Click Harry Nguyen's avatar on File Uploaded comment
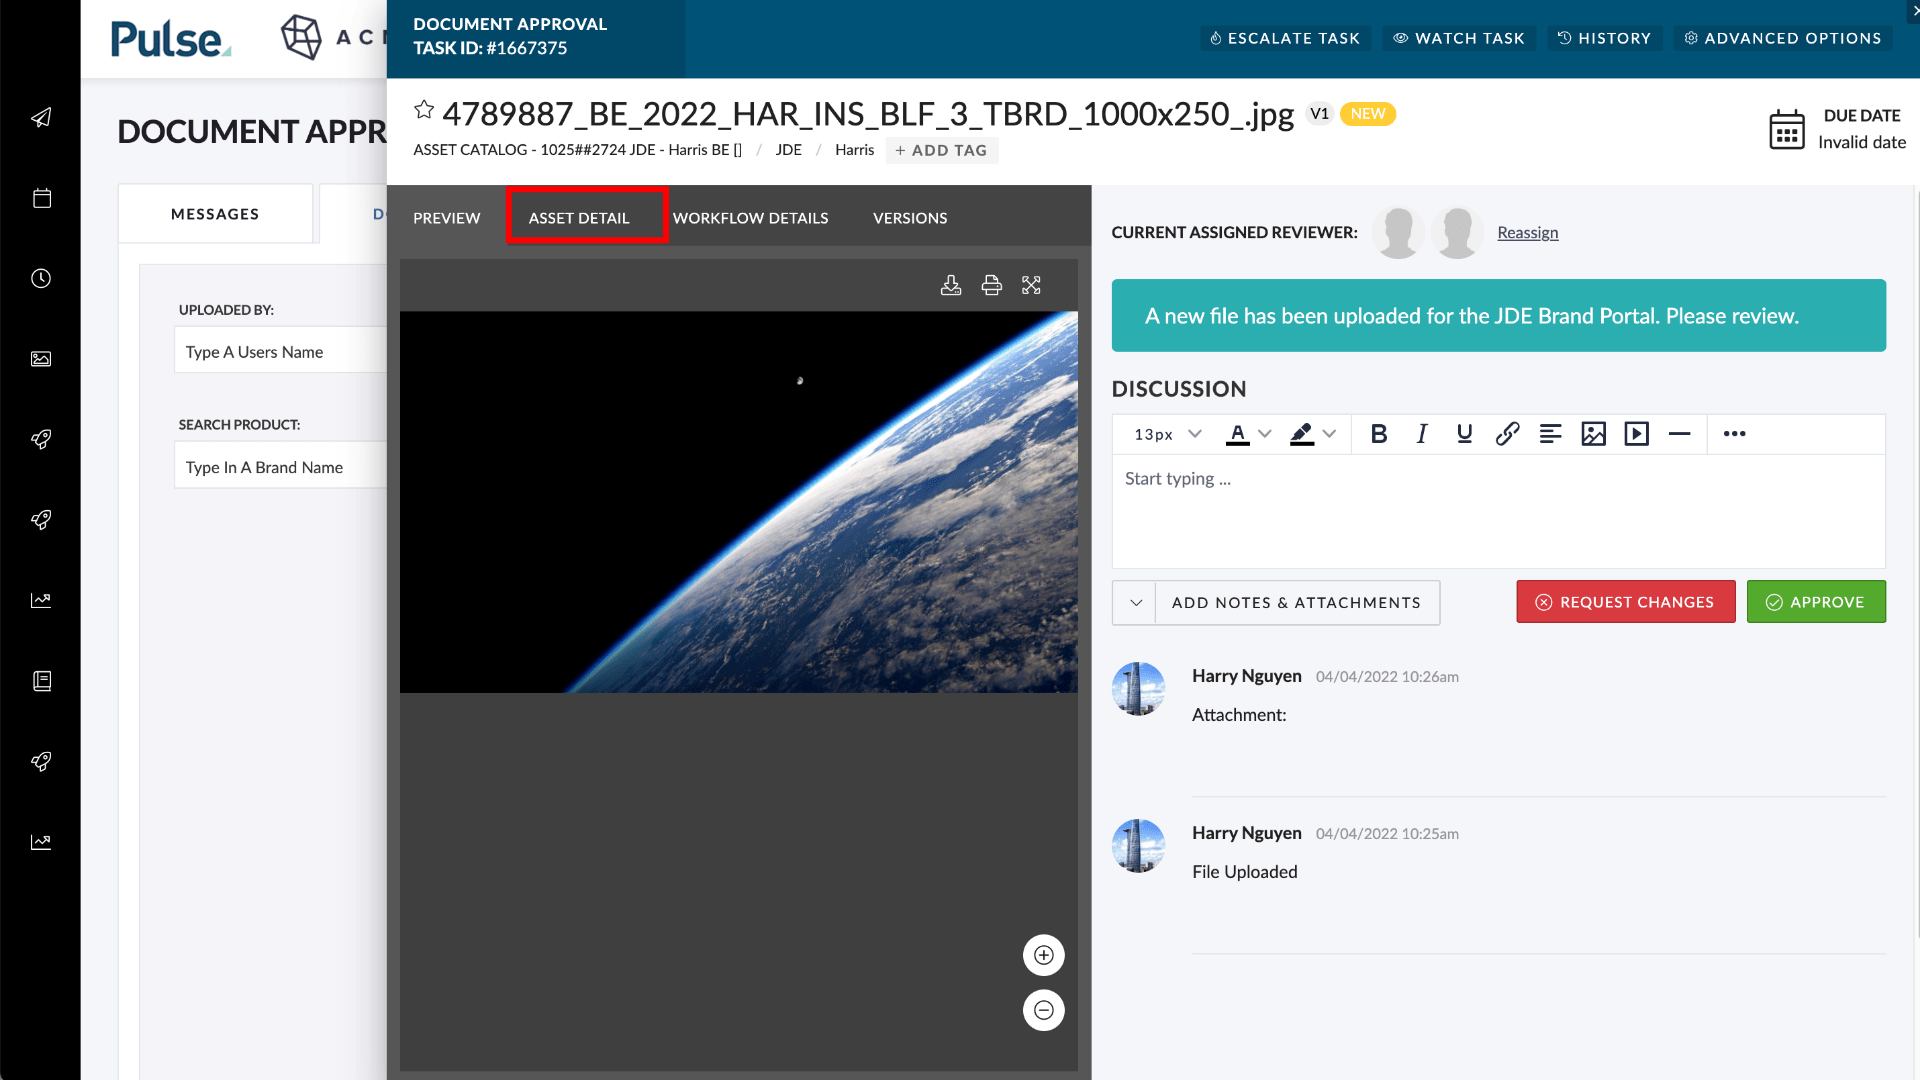The height and width of the screenshot is (1080, 1920). (x=1138, y=846)
